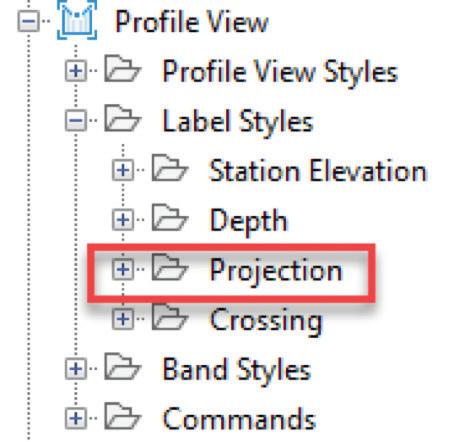Expand the Commands node
Screen dimensions: 470x442
[76, 418]
